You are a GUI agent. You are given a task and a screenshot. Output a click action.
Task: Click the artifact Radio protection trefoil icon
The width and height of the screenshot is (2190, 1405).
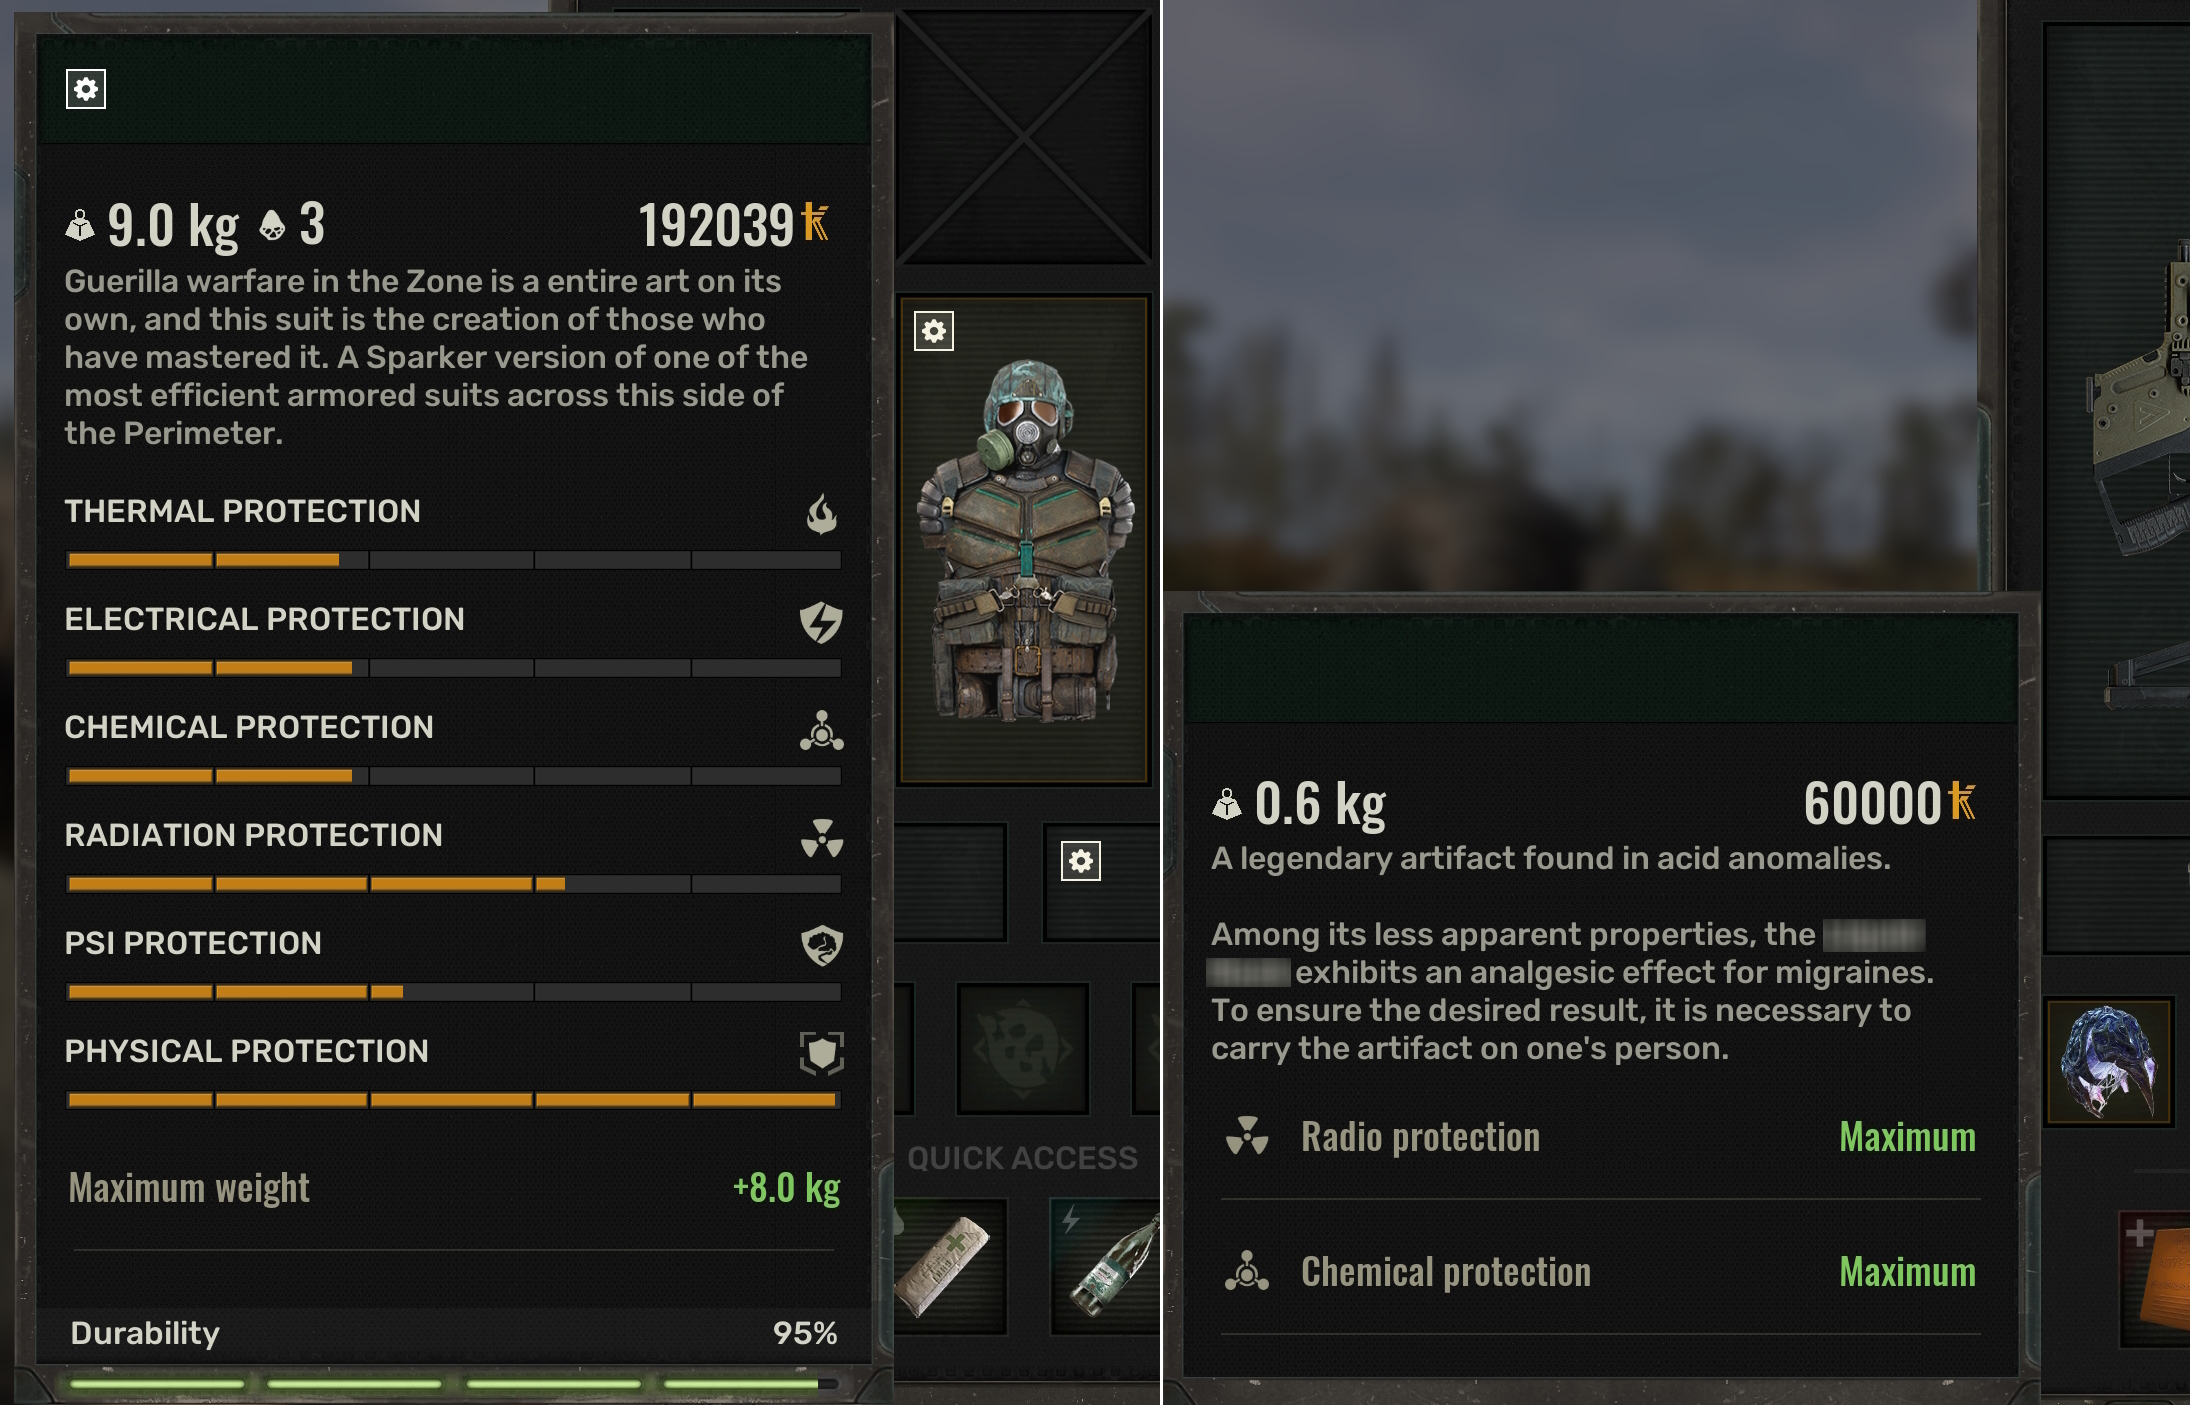click(x=1247, y=1136)
